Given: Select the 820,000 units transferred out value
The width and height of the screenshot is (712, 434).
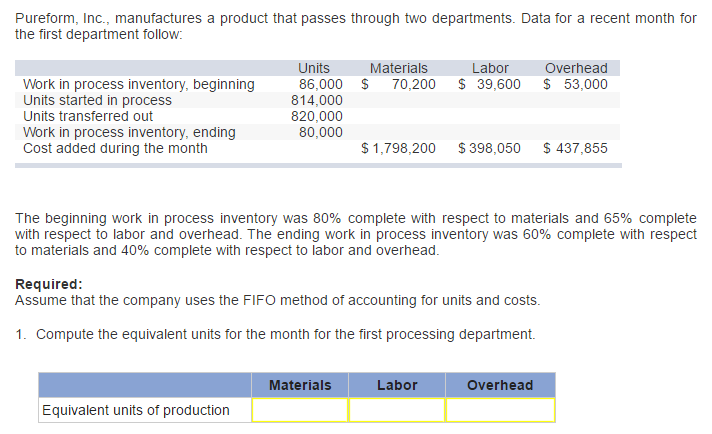Looking at the screenshot, I should [x=317, y=116].
